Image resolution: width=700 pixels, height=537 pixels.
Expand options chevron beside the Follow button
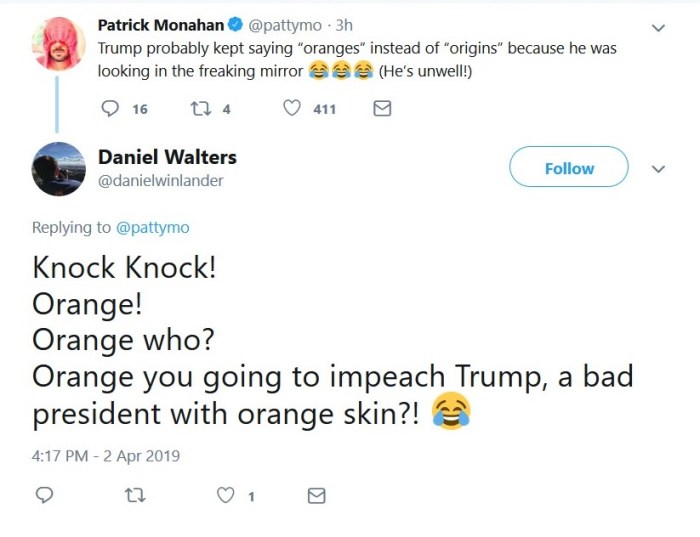(657, 169)
